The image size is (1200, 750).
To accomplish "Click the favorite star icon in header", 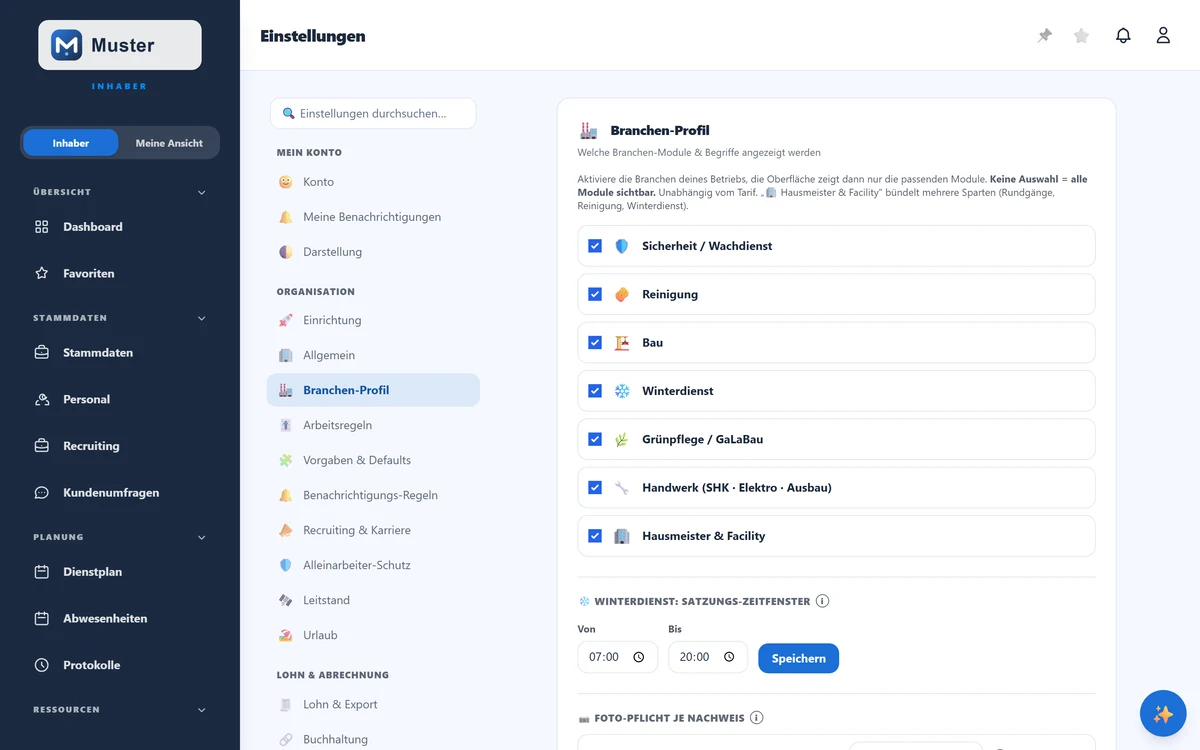I will click(x=1081, y=36).
